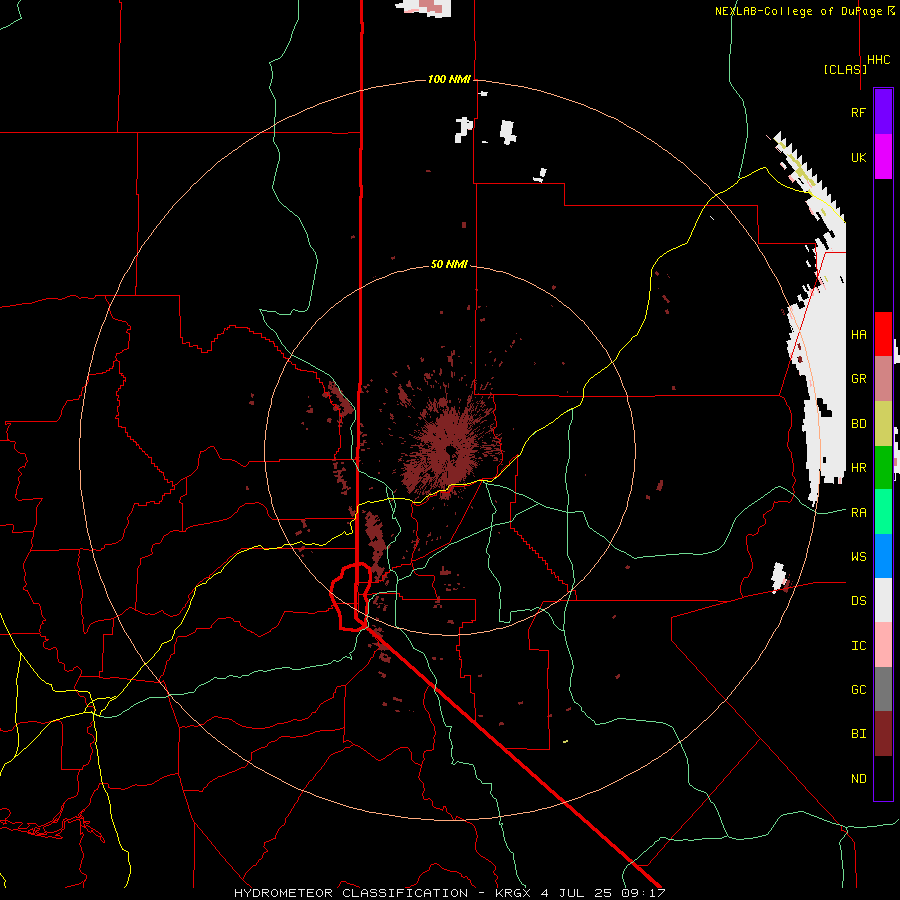This screenshot has width=900, height=900.
Task: Click the HA red legend swatch
Action: [x=883, y=334]
